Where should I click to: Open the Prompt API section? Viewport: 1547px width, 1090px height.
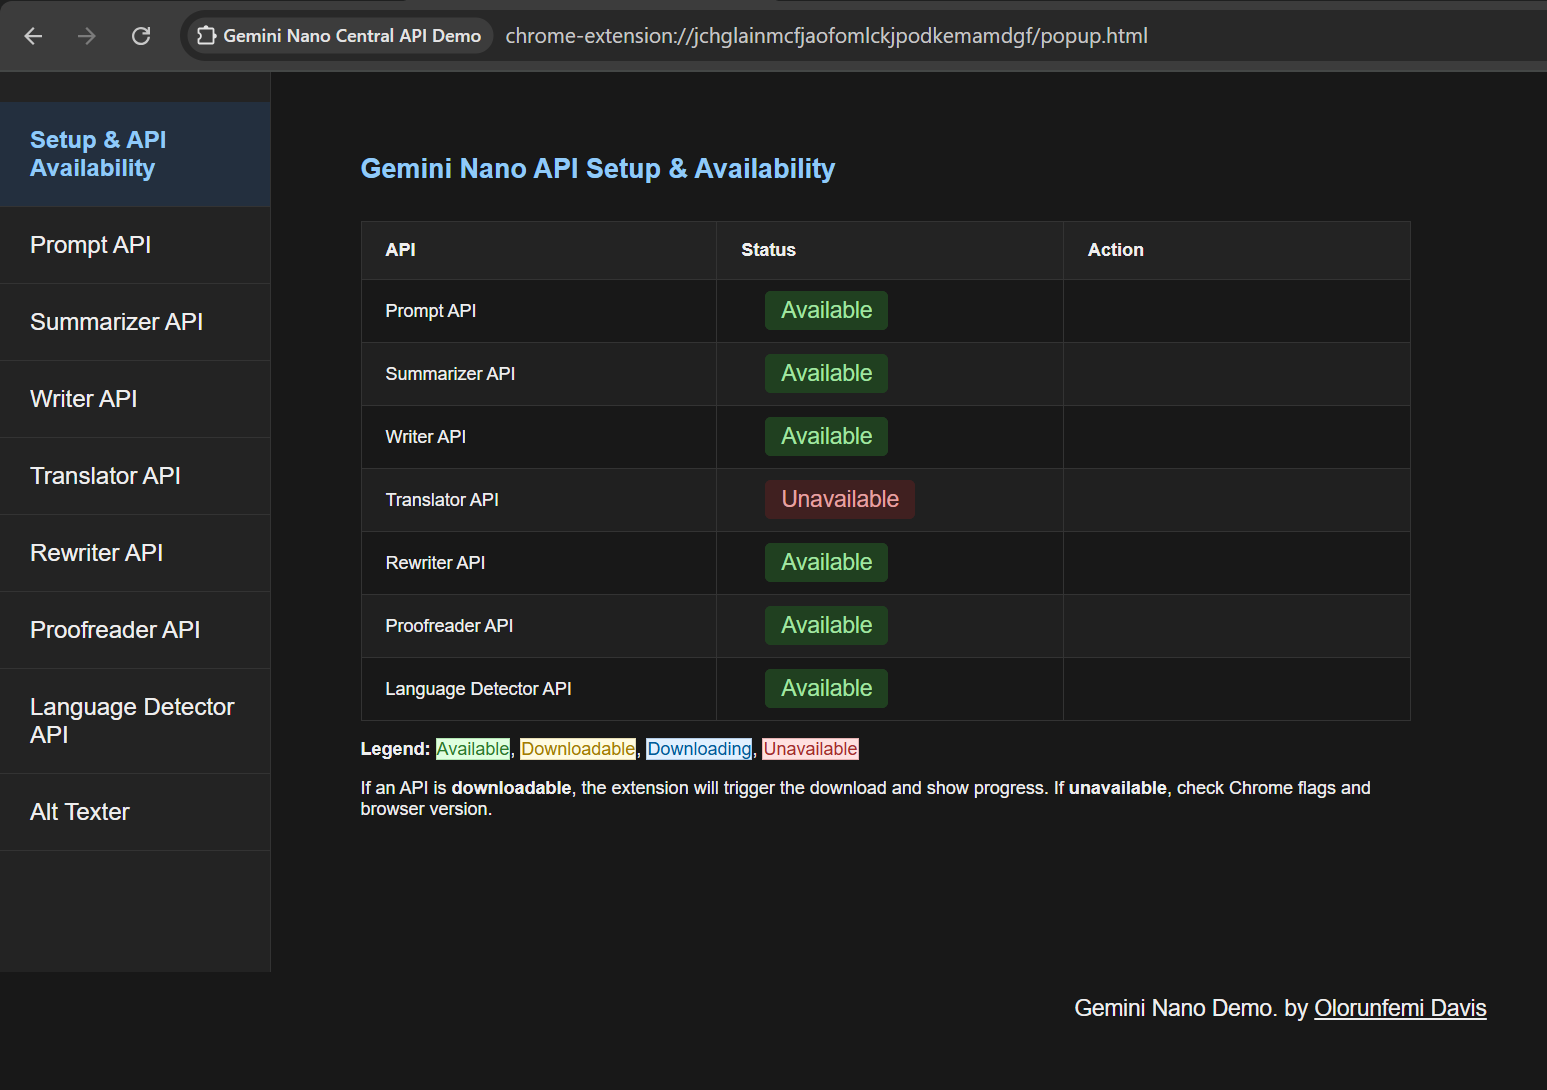click(x=91, y=244)
